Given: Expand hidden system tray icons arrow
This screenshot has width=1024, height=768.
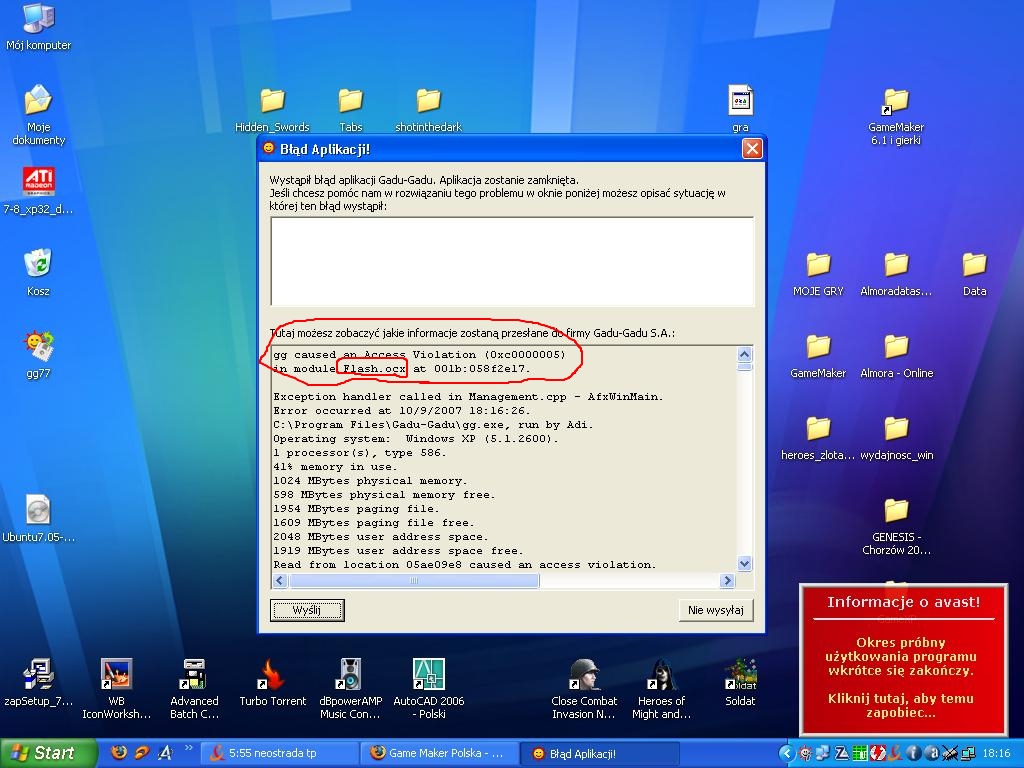Looking at the screenshot, I should coord(787,753).
